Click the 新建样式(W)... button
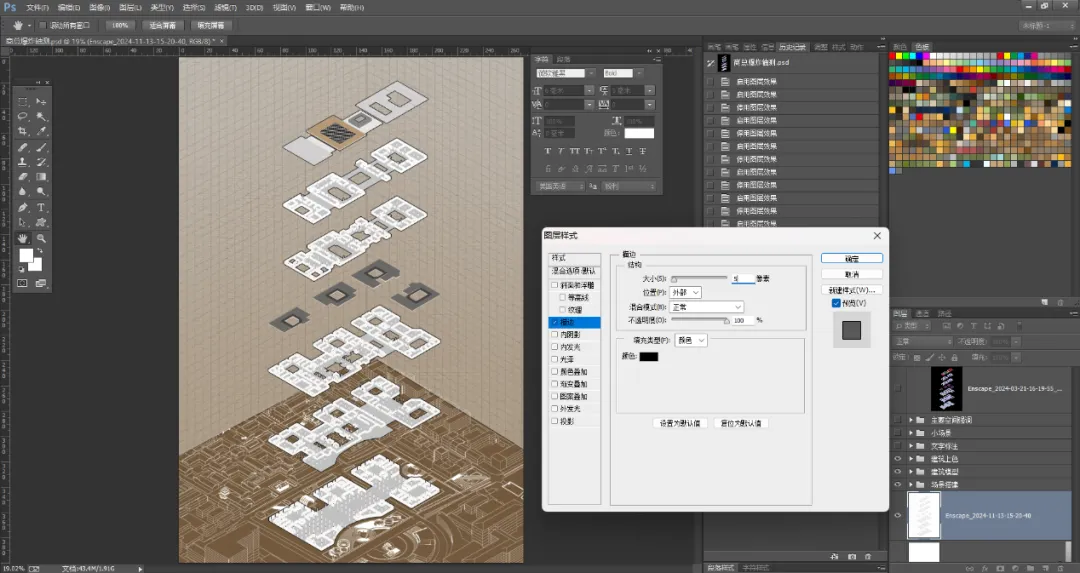 point(851,290)
